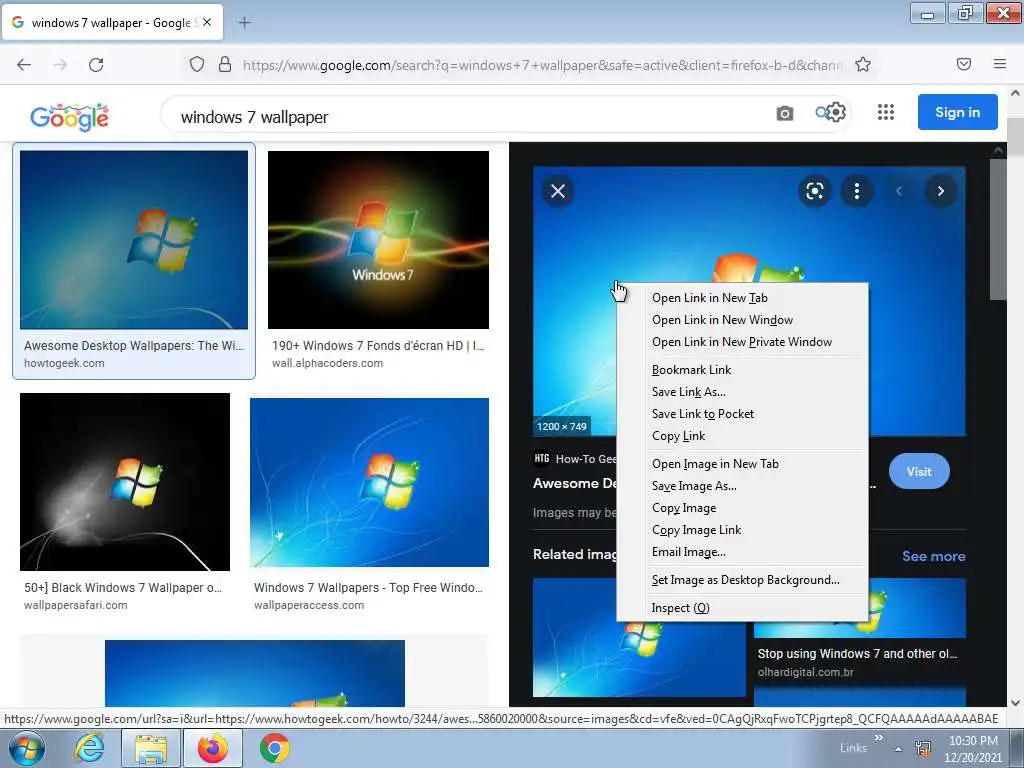Select the wallpaperaccess blue wallpaper thumbnail
This screenshot has width=1024, height=768.
(x=369, y=483)
